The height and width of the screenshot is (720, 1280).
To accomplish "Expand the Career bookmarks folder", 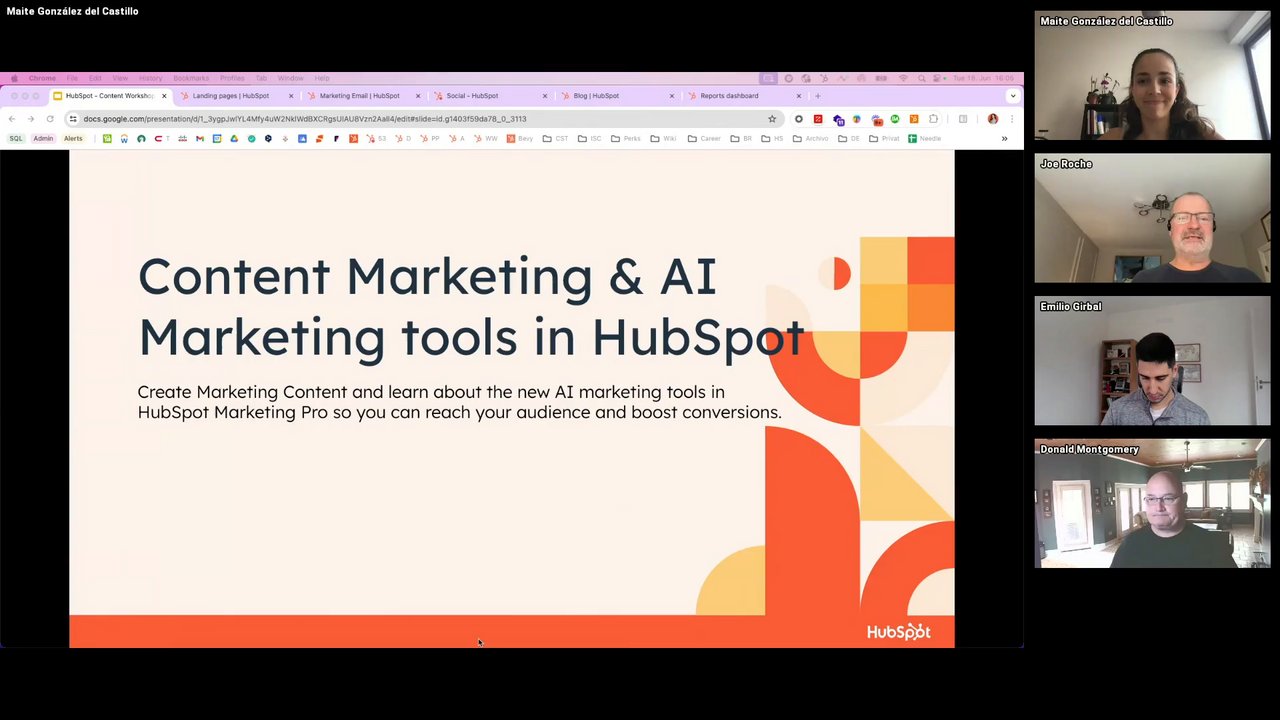I will [704, 138].
